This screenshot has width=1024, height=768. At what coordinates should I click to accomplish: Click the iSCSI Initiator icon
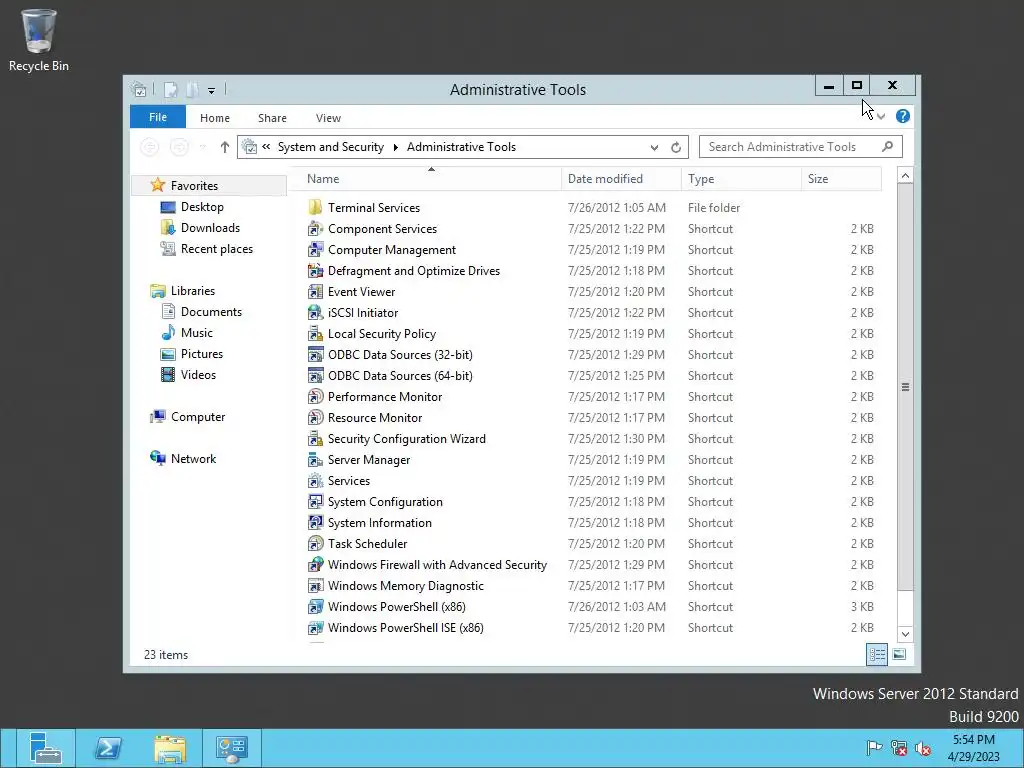click(x=315, y=313)
